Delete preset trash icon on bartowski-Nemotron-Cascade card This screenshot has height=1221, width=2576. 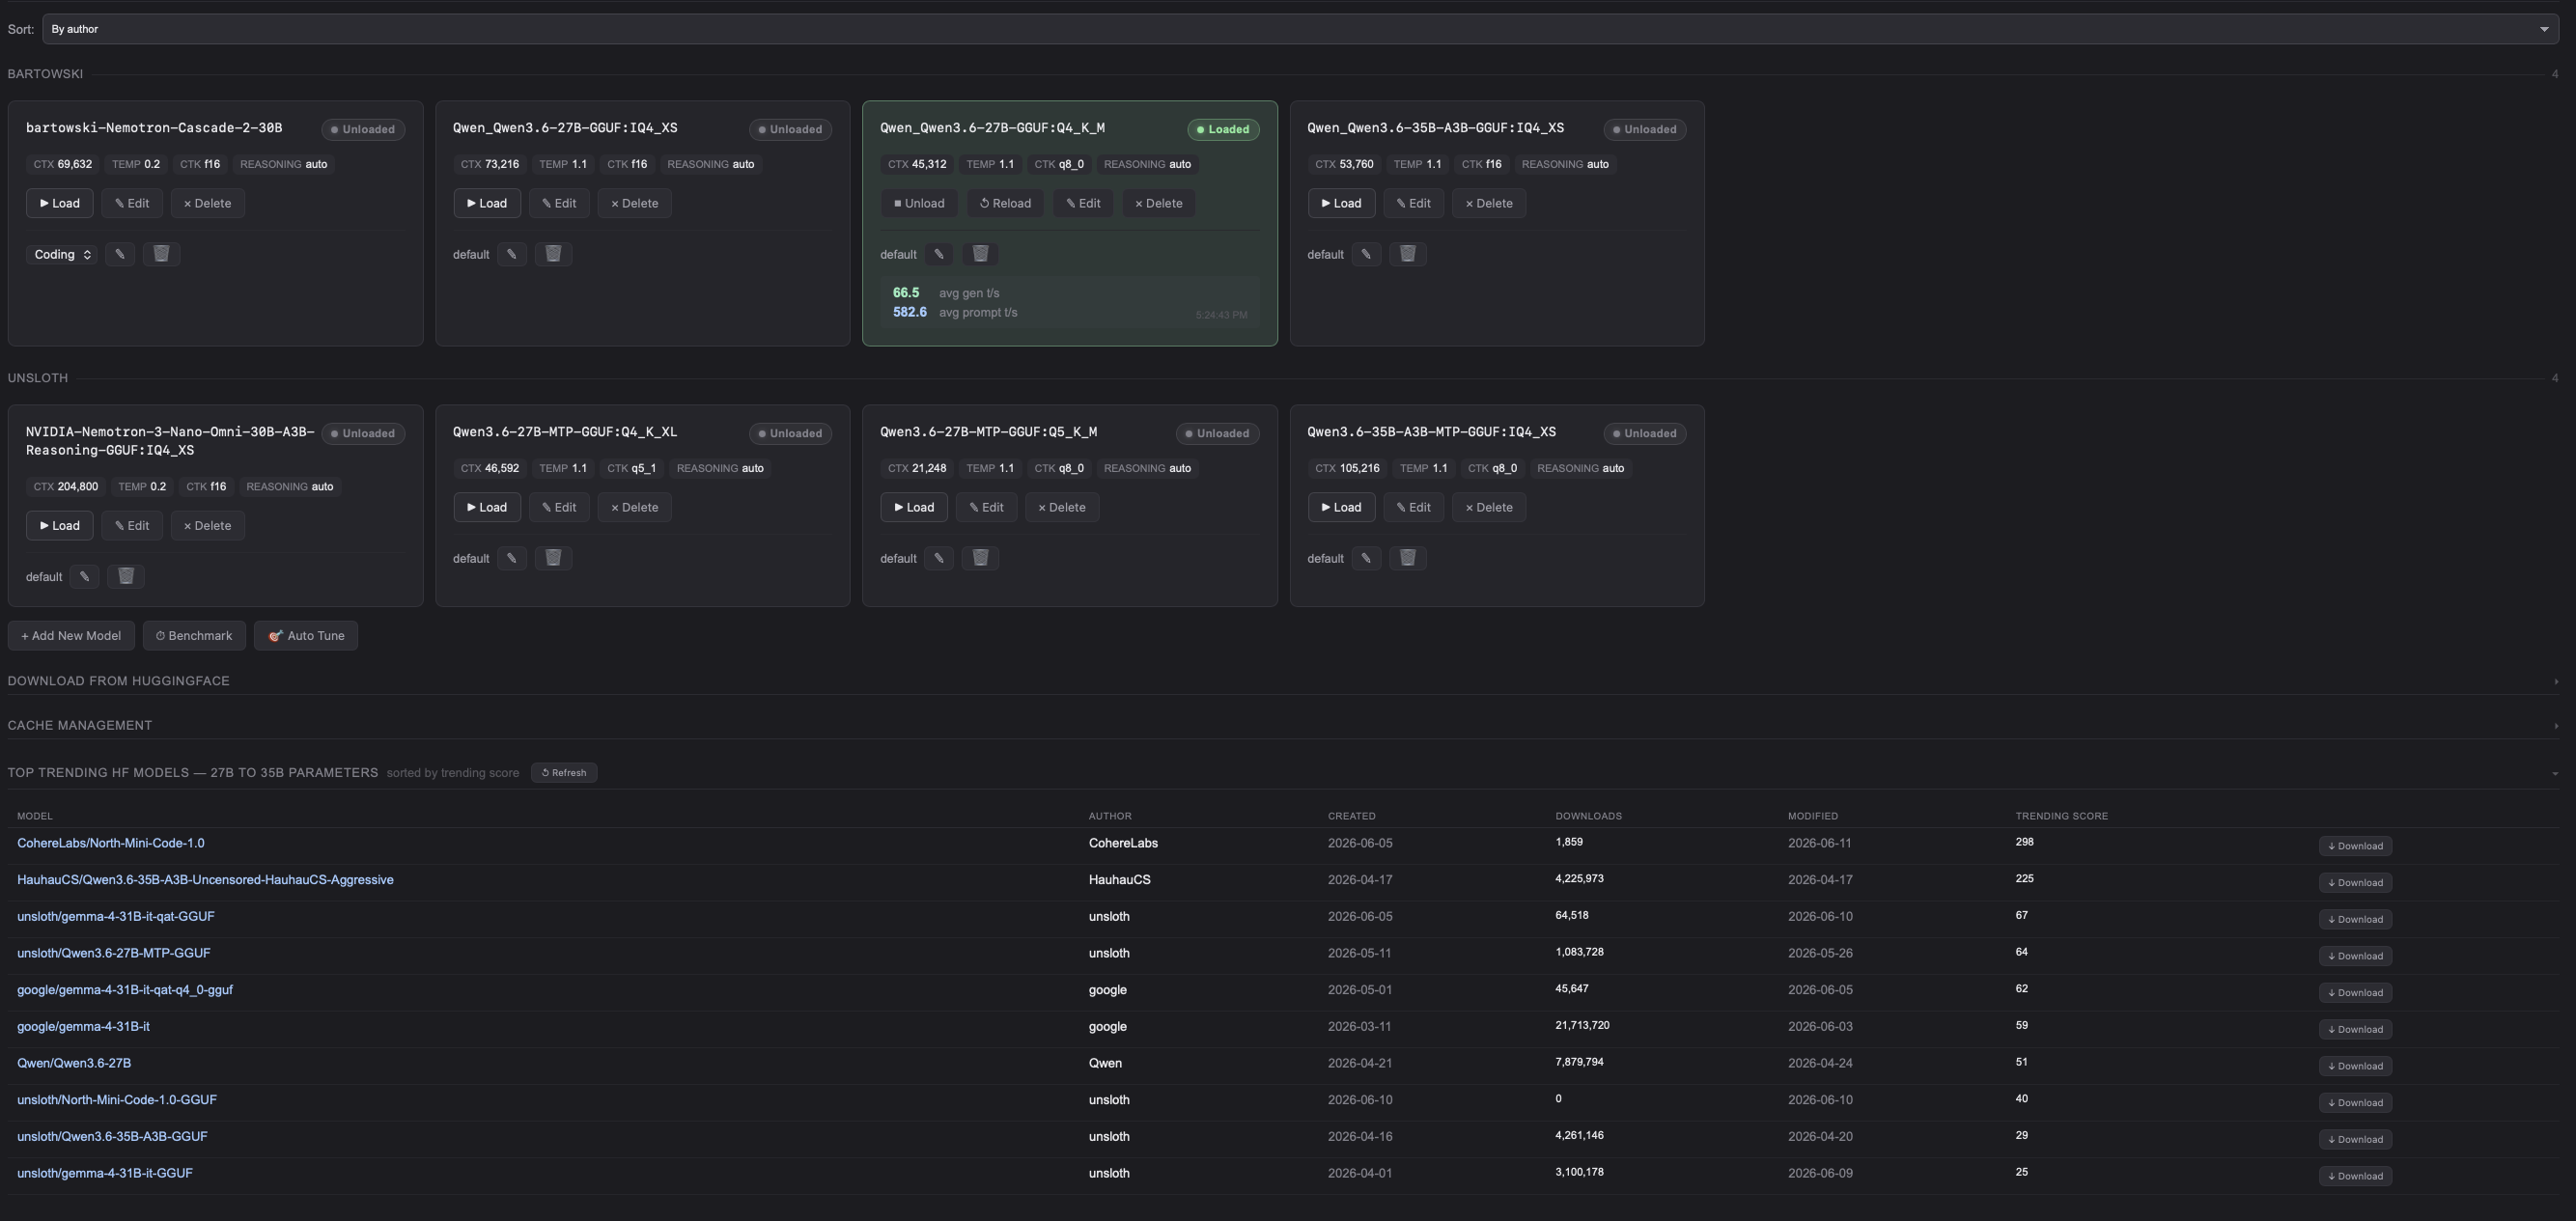161,254
